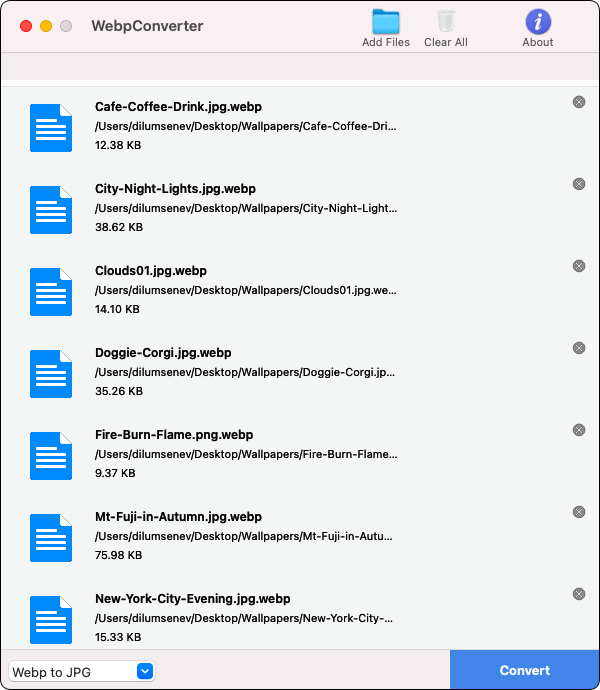Open the Webp to JPG format dropdown

tap(81, 672)
